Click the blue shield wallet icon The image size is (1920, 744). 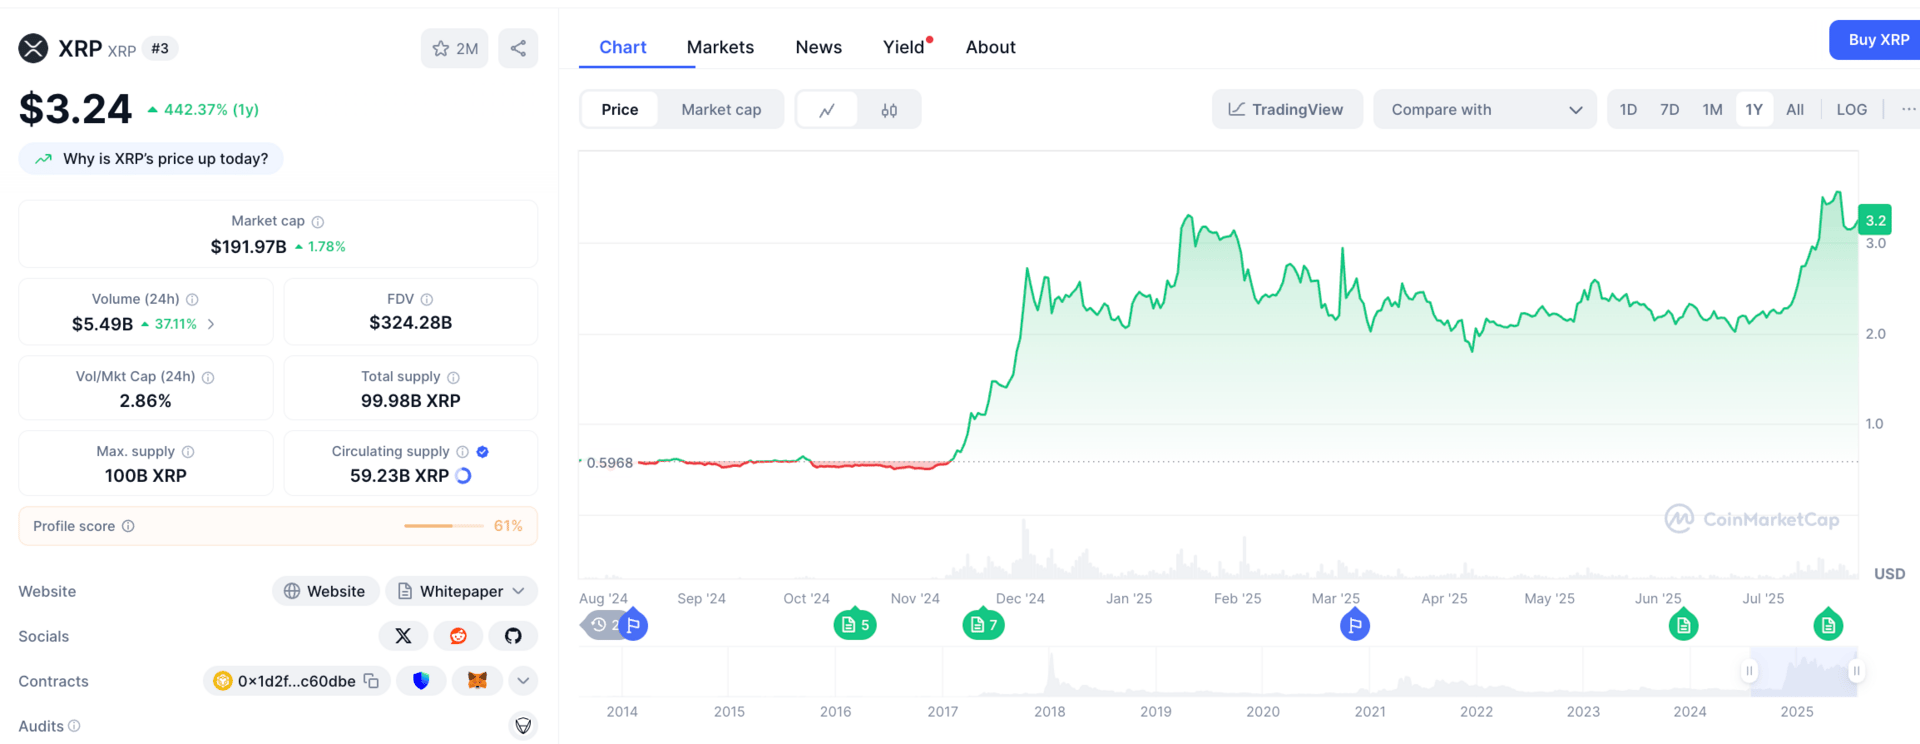(x=421, y=681)
